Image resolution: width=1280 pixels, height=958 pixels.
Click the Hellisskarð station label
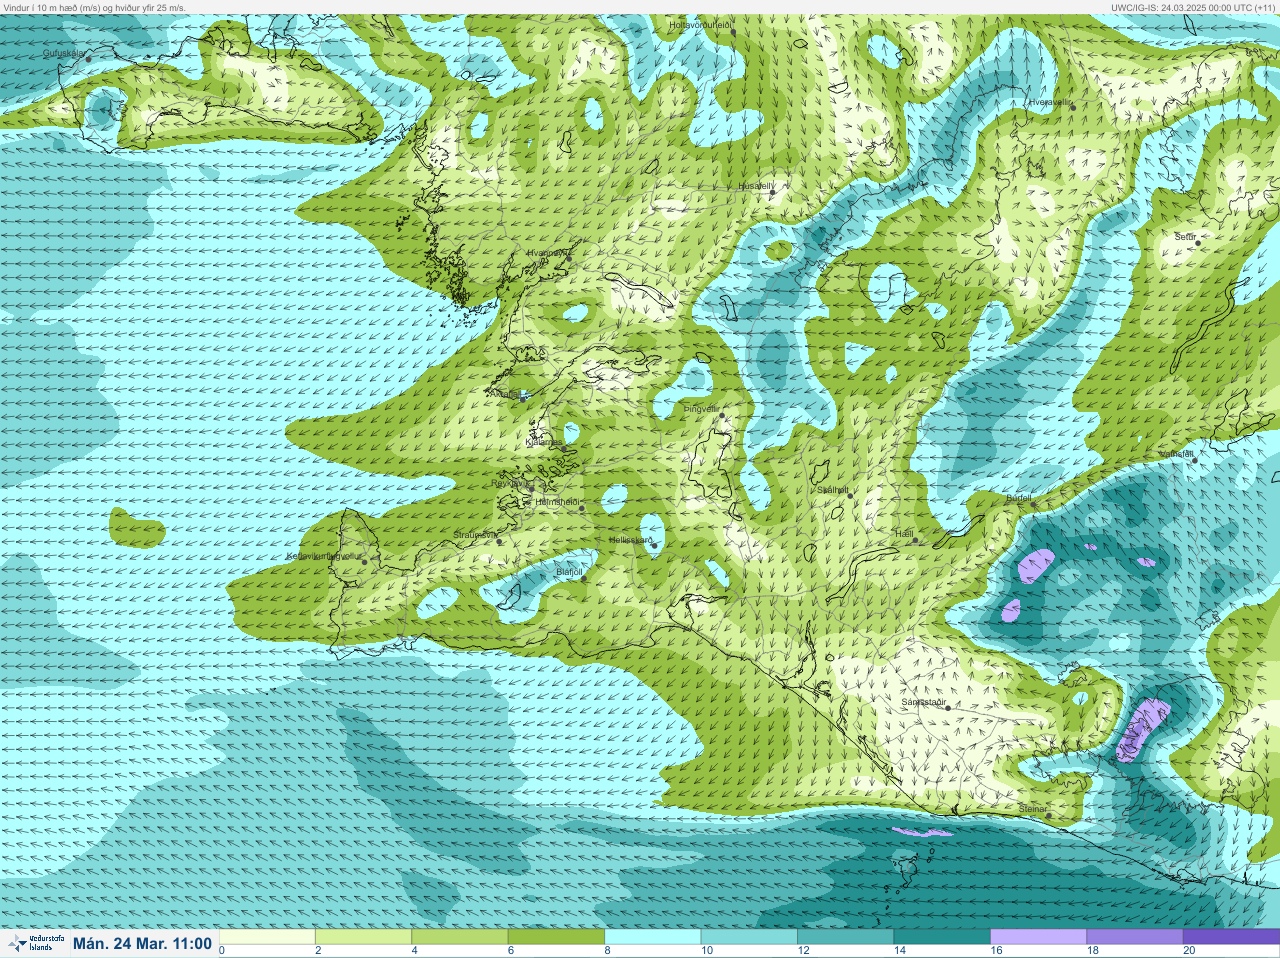(x=631, y=540)
